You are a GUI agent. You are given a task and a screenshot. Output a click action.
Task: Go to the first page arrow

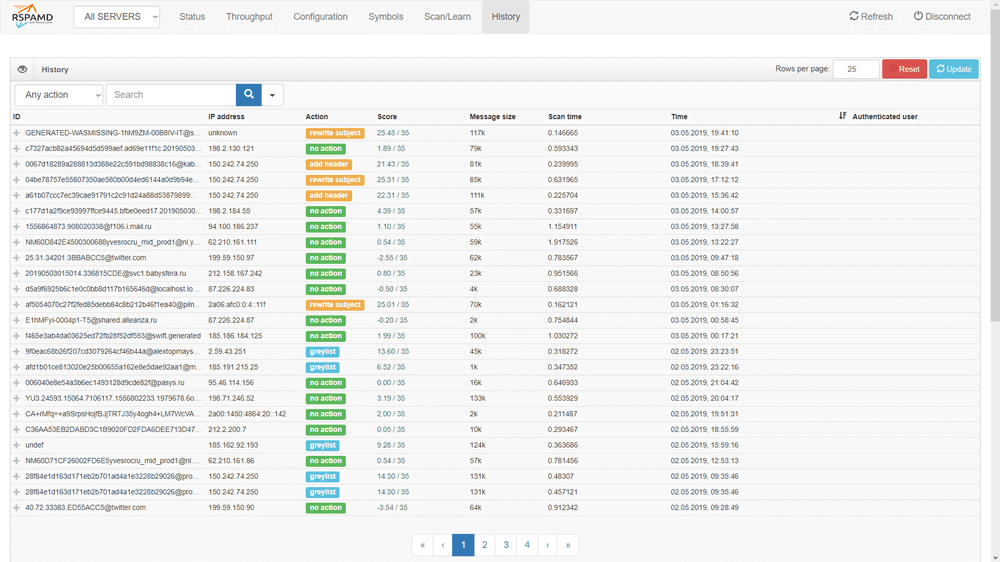coord(422,545)
